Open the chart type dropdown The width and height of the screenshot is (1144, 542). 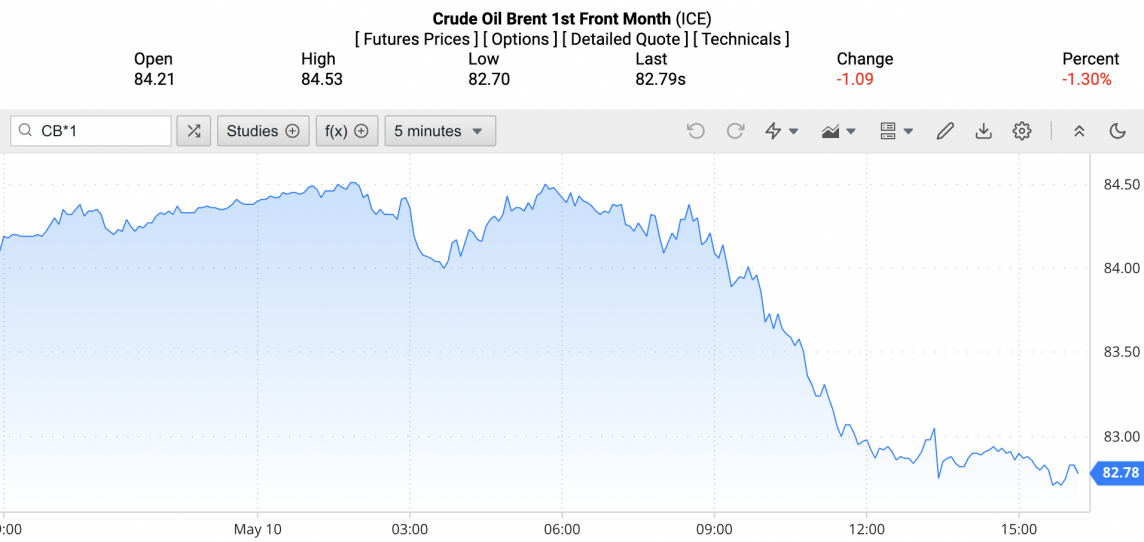[x=838, y=131]
